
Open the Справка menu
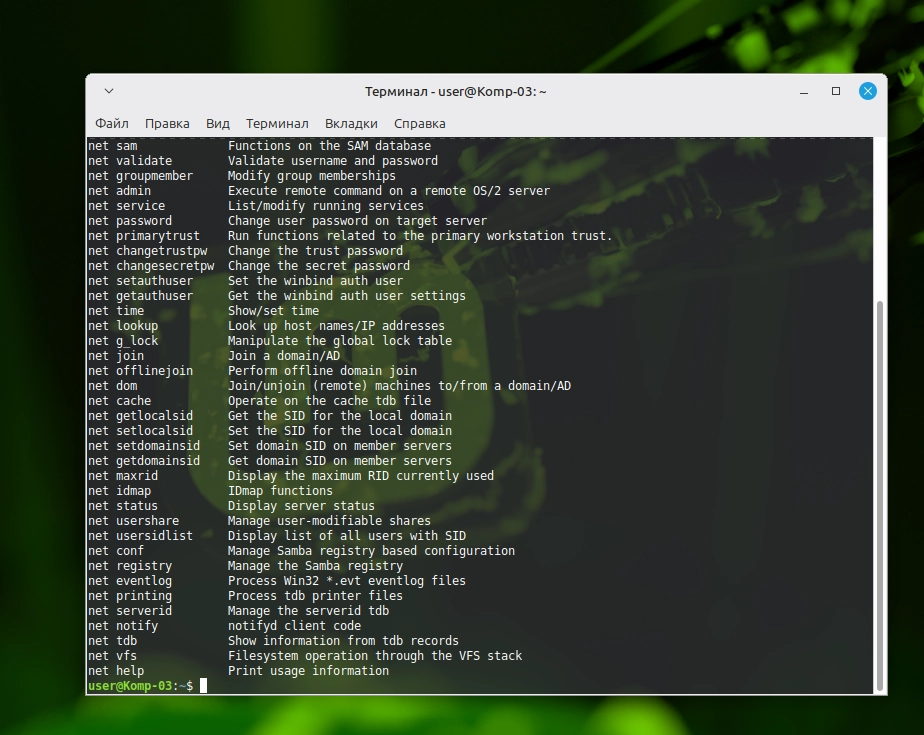click(x=420, y=124)
